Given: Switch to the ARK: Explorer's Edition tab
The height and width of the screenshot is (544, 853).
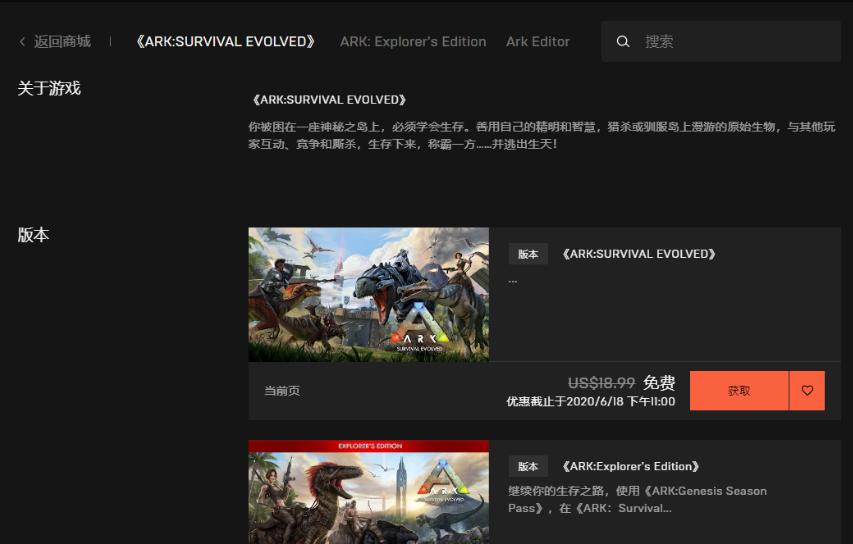Looking at the screenshot, I should (x=413, y=42).
